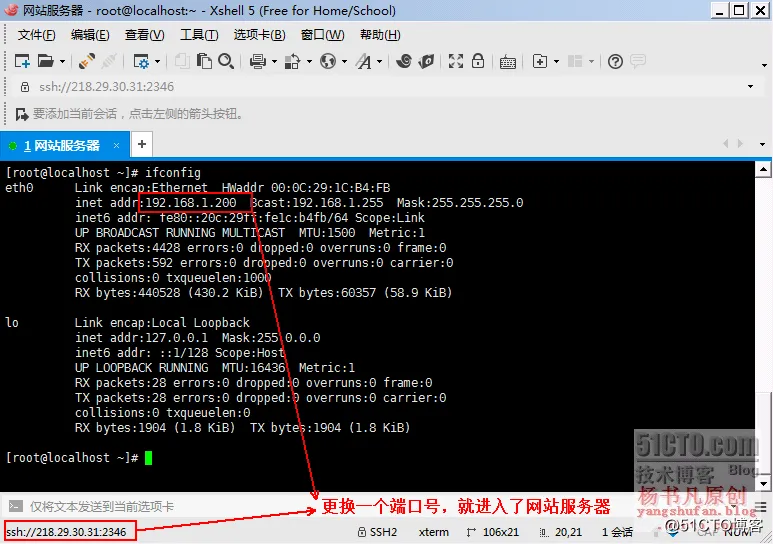Create a new session with the toolbar icon
The height and width of the screenshot is (544, 773).
click(x=22, y=61)
